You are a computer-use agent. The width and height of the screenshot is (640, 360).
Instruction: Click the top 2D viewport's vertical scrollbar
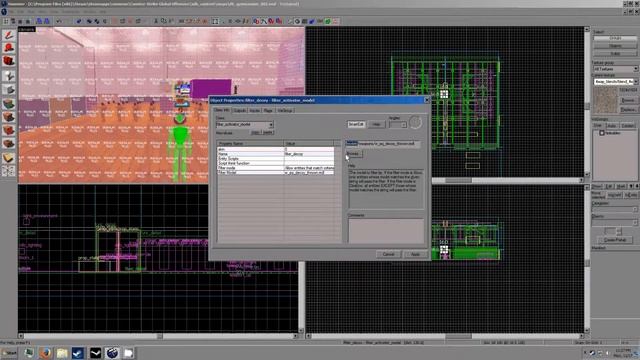pos(587,102)
